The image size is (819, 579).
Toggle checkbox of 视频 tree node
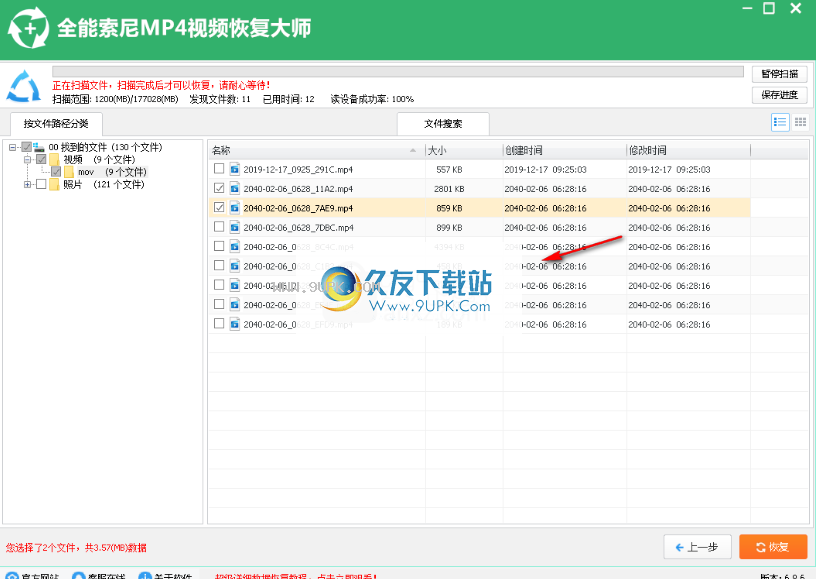tap(41, 159)
